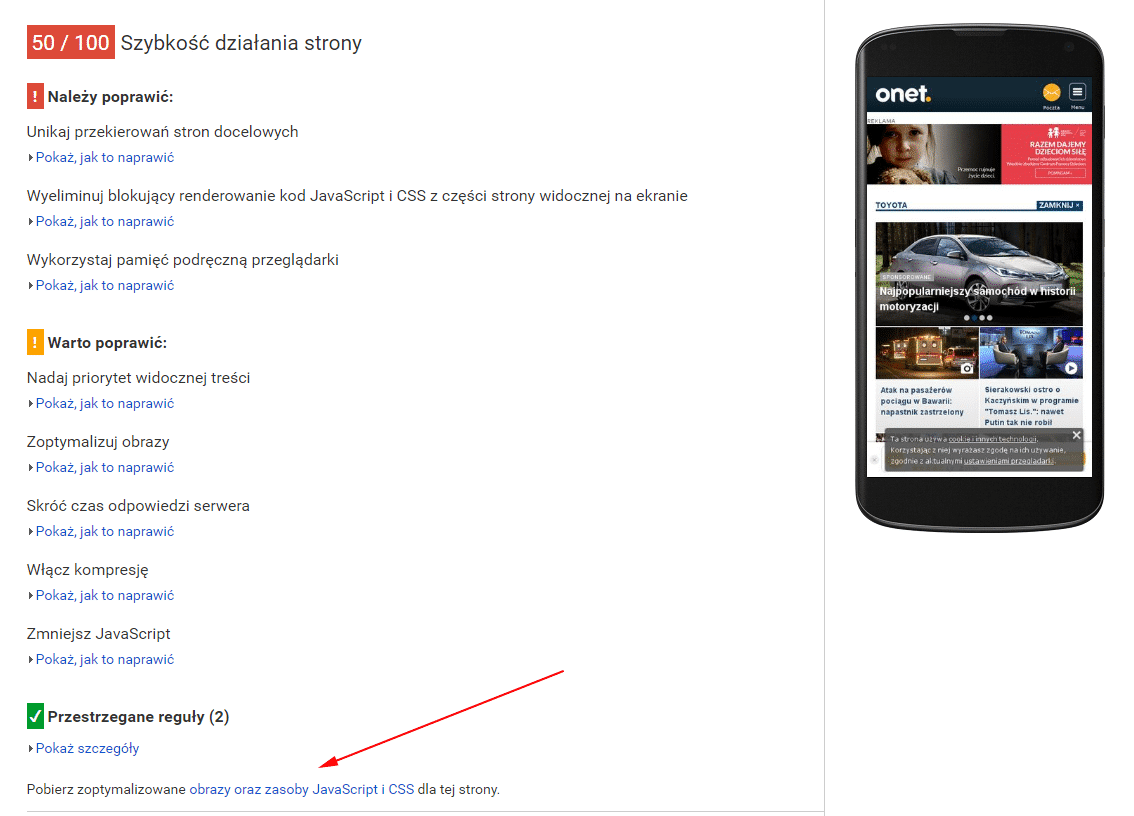Expand fix details under Zoptymalizuj obrazy
Viewport: 1134px width, 816px height.
point(104,467)
